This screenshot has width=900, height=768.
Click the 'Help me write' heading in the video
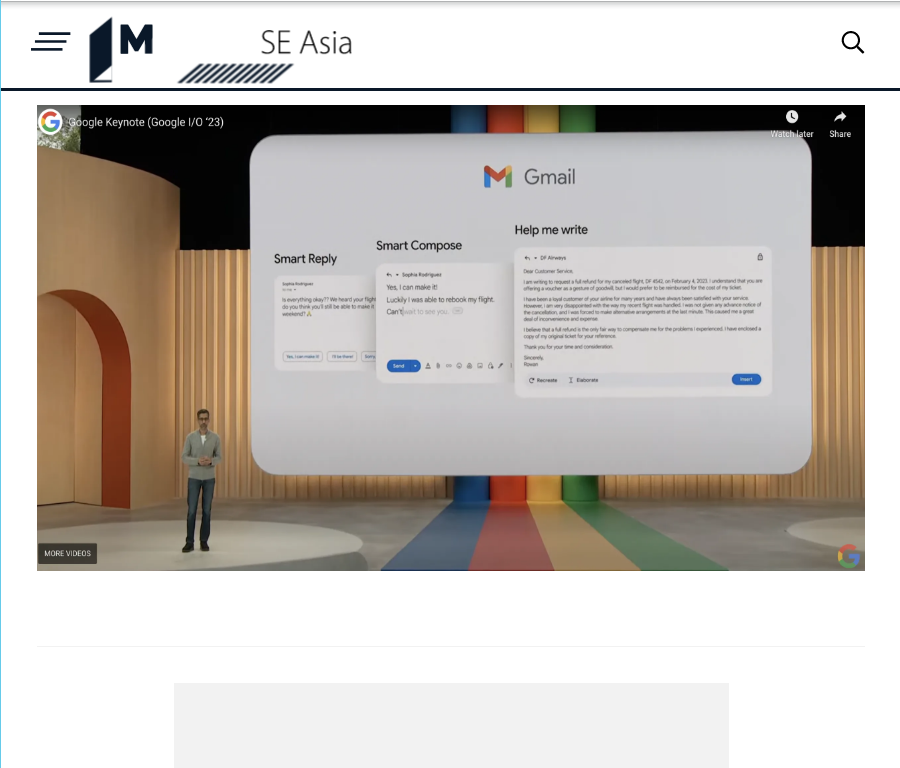[x=551, y=230]
